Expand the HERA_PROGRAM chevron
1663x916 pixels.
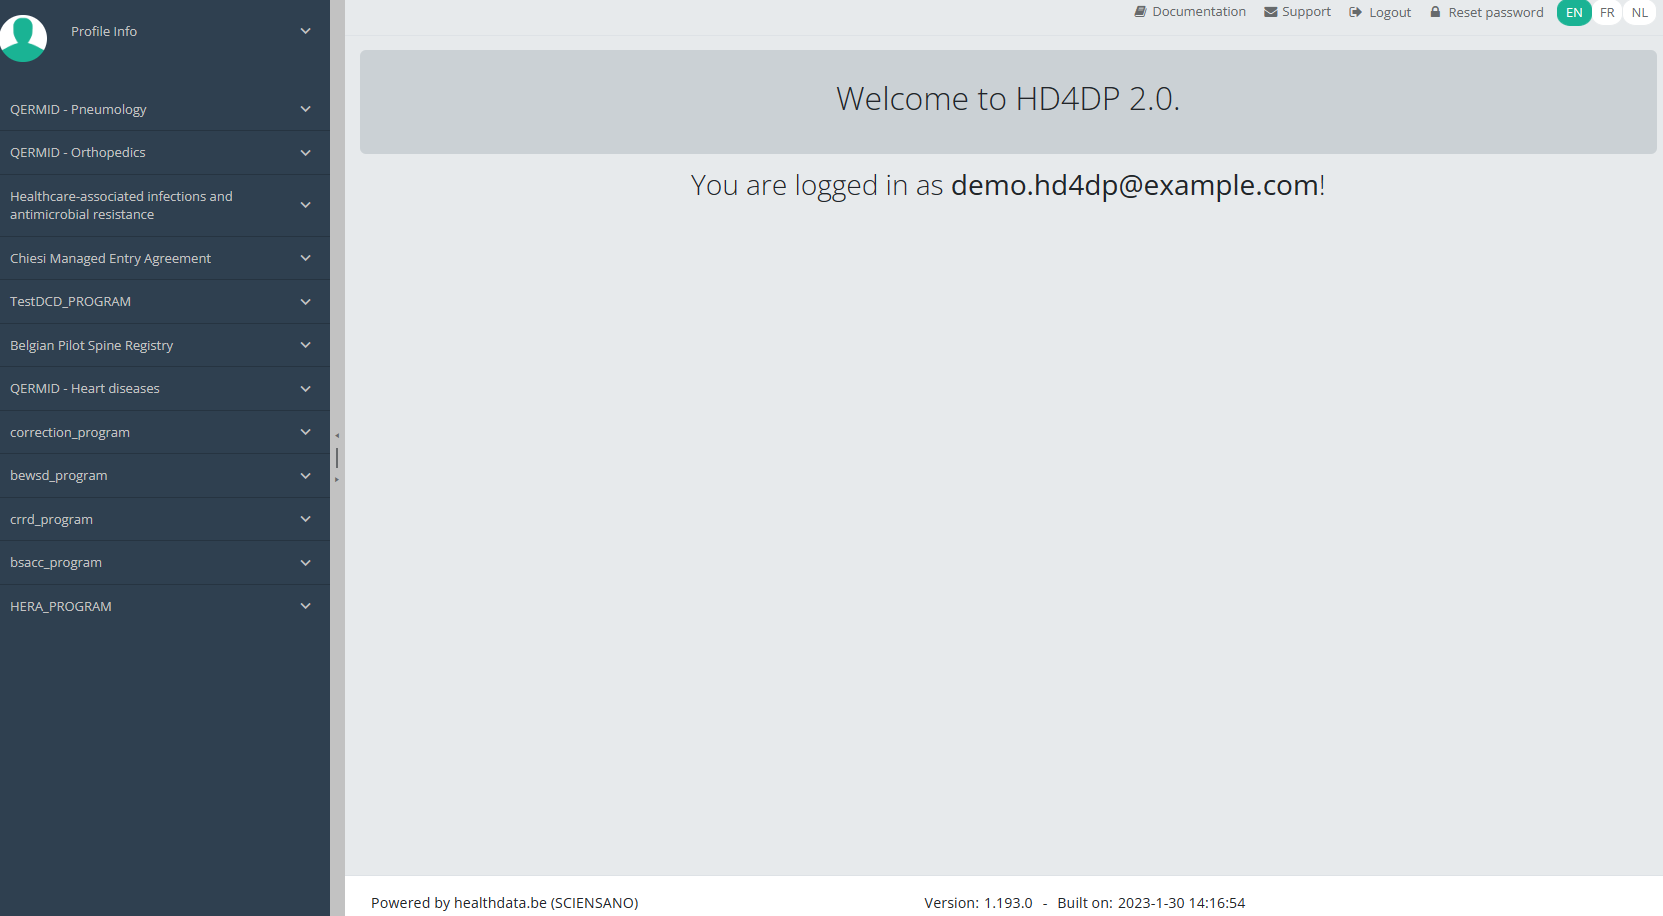pos(305,606)
